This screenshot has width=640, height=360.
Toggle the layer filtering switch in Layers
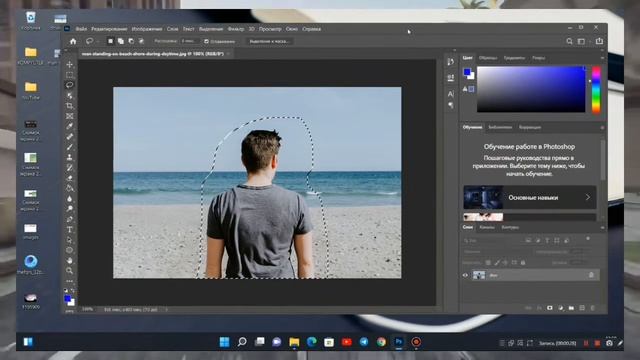pyautogui.click(x=588, y=239)
